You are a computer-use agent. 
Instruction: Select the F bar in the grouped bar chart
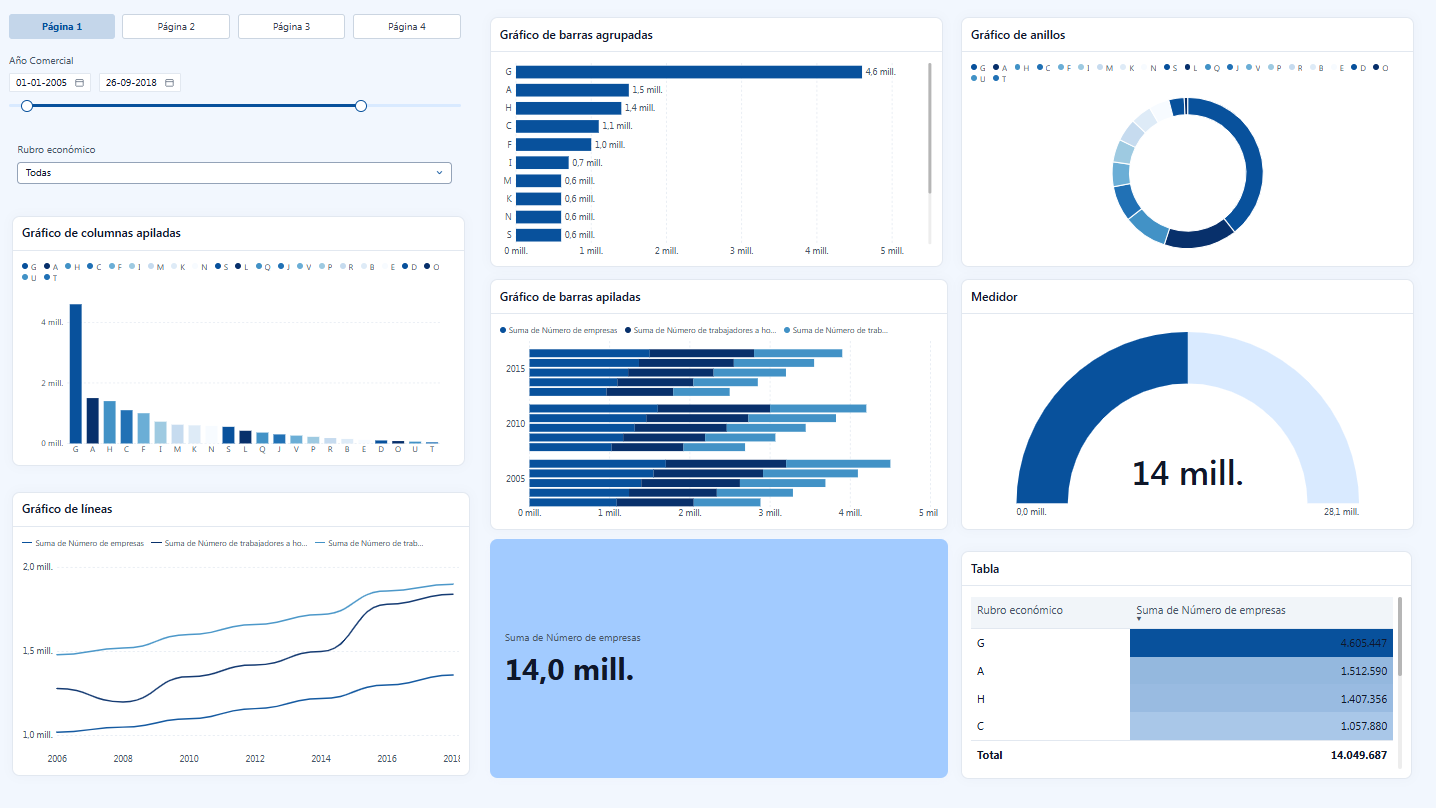point(553,144)
